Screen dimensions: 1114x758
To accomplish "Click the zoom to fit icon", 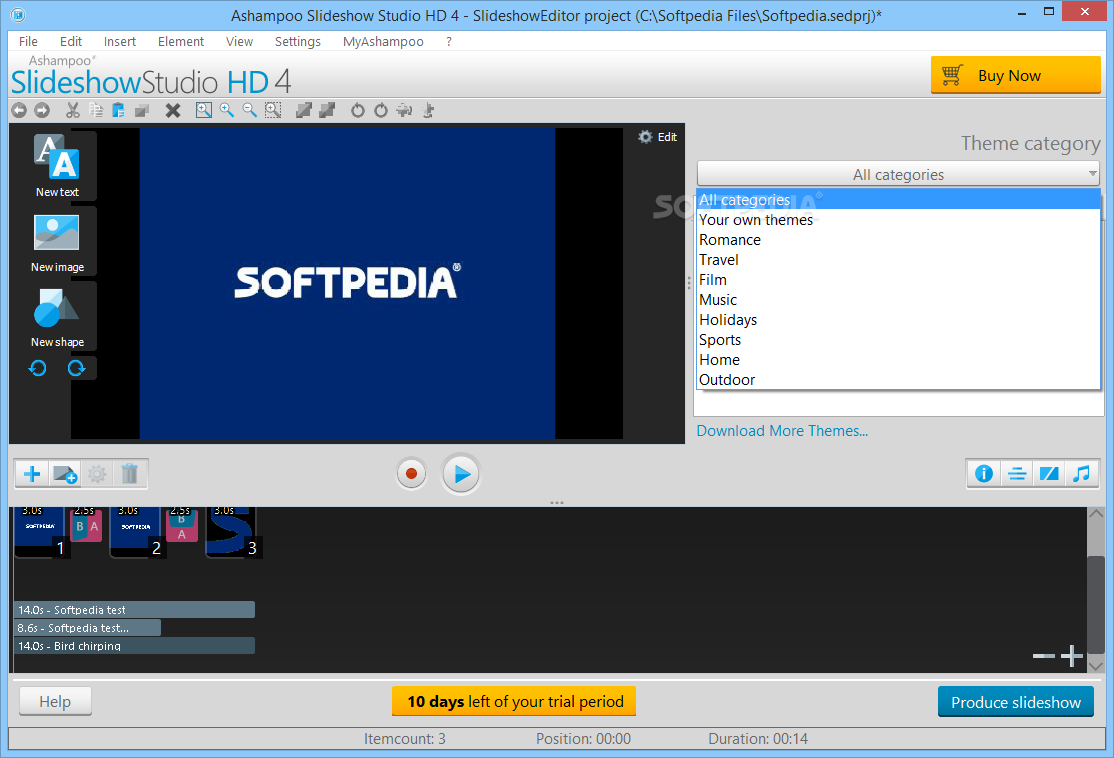I will 204,110.
